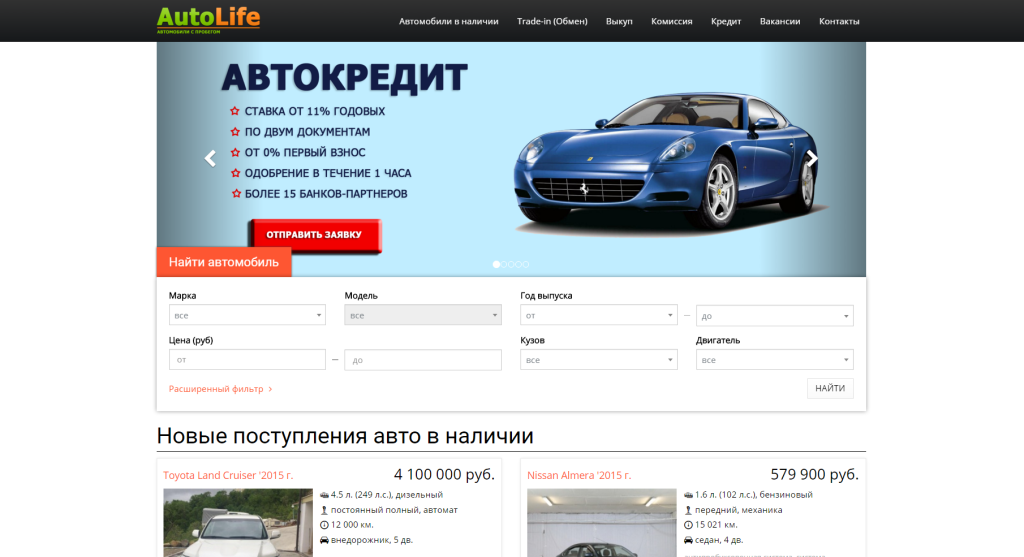Open 'Контакты' menu item
1024x557 pixels.
839,22
